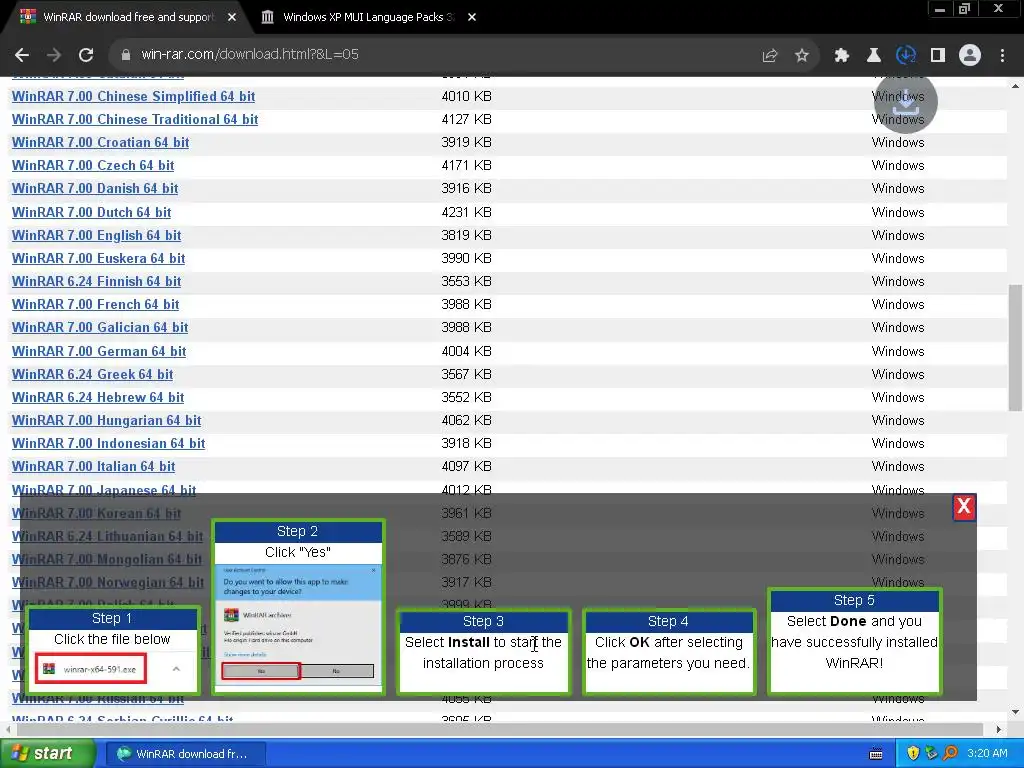Open the winrar-x64-591.exe downloaded file

click(91, 669)
